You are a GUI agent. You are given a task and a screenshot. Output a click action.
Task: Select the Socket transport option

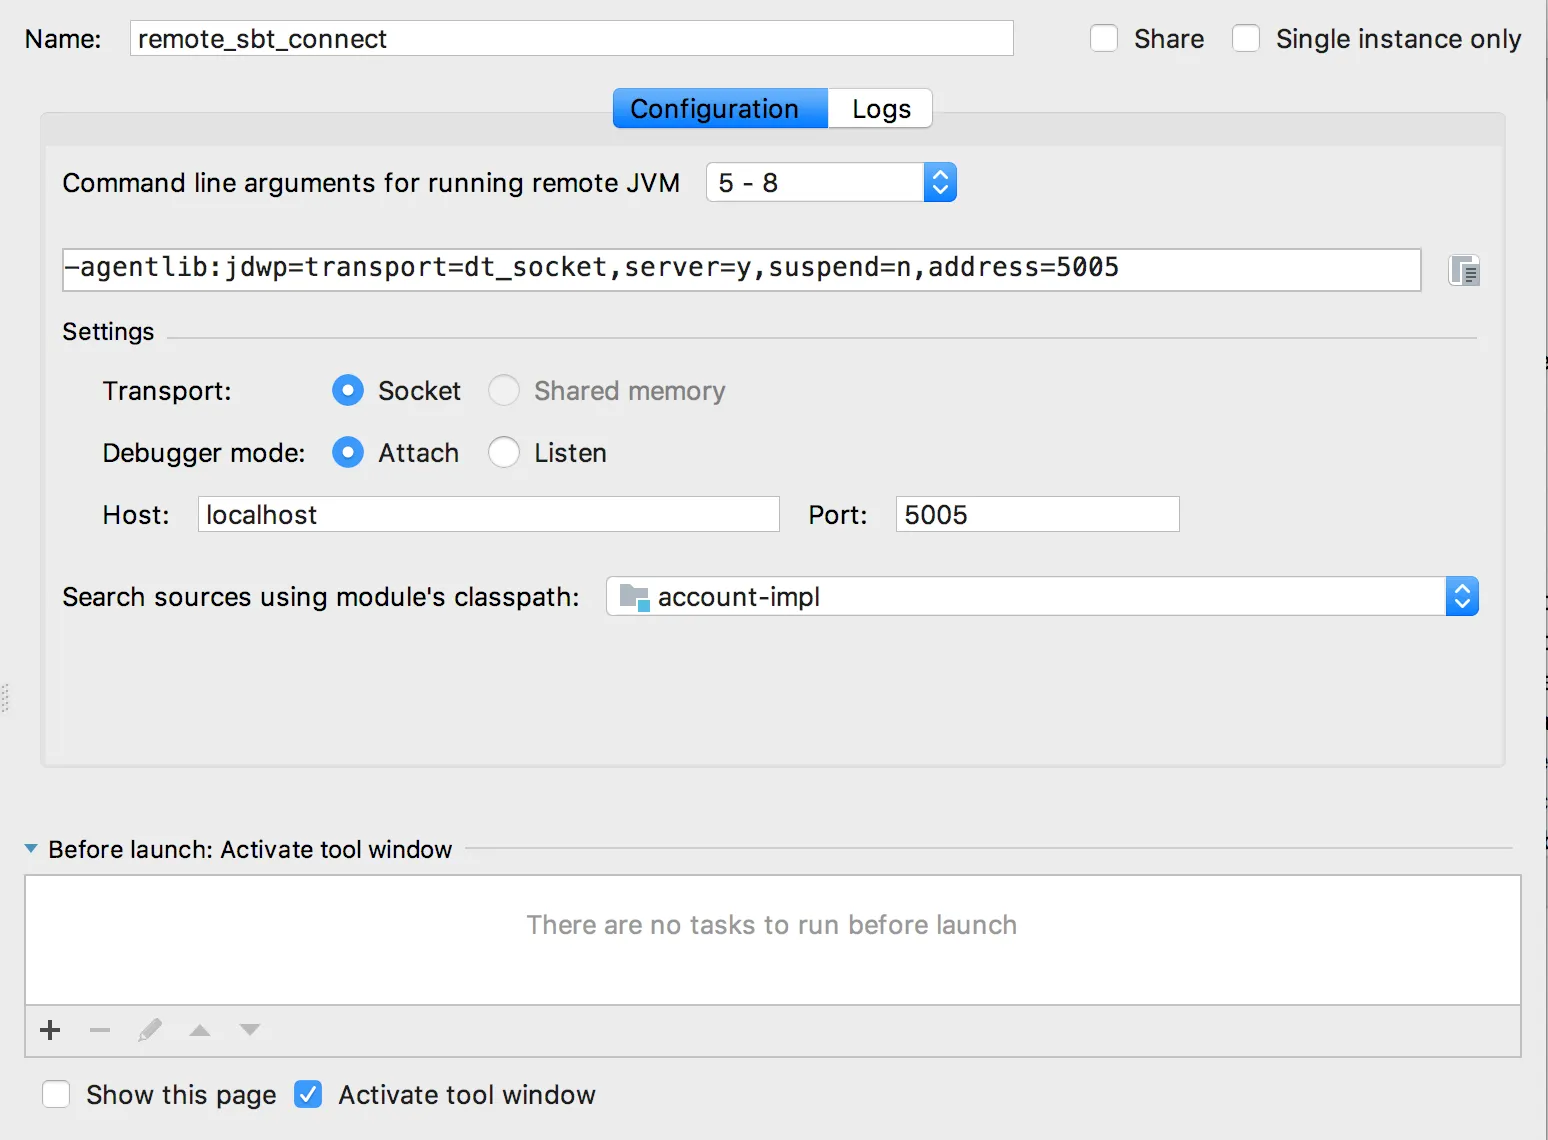(348, 391)
